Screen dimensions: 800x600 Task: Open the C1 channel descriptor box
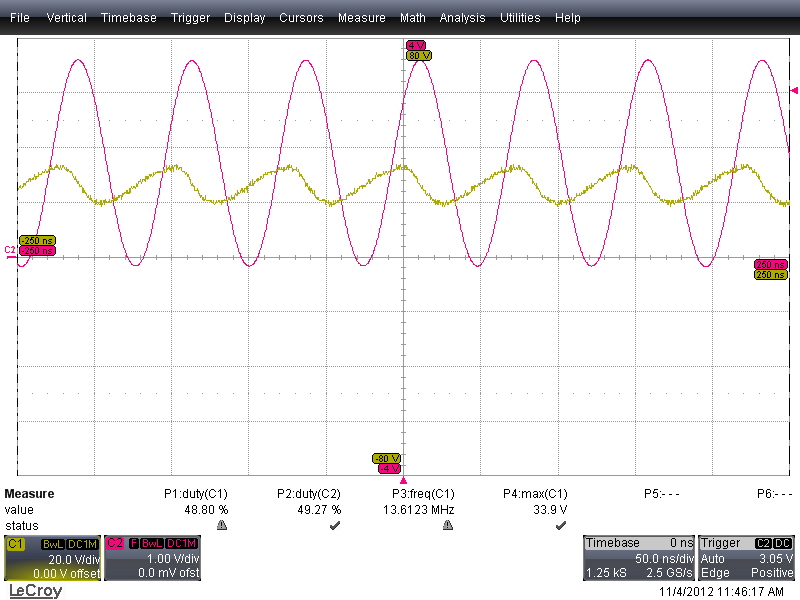click(x=52, y=558)
